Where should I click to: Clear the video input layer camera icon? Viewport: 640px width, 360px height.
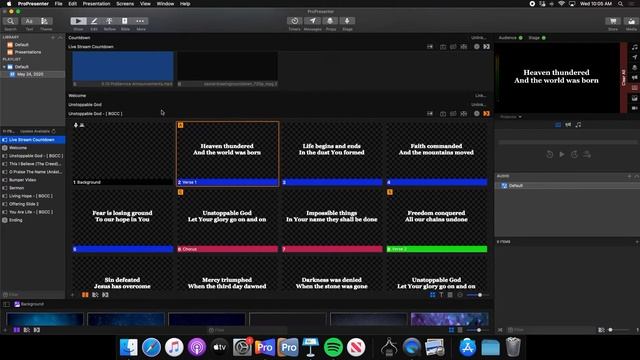[x=635, y=108]
